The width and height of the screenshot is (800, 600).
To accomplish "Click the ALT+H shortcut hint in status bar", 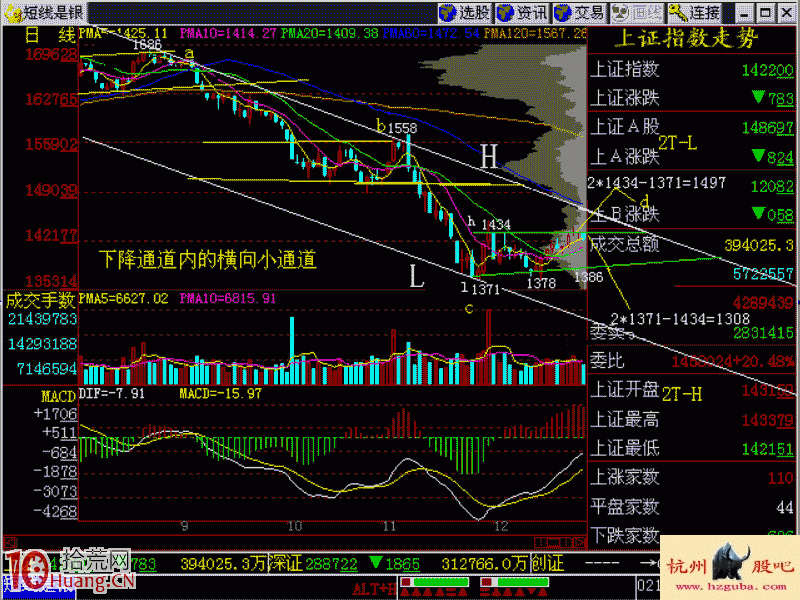I will 373,589.
